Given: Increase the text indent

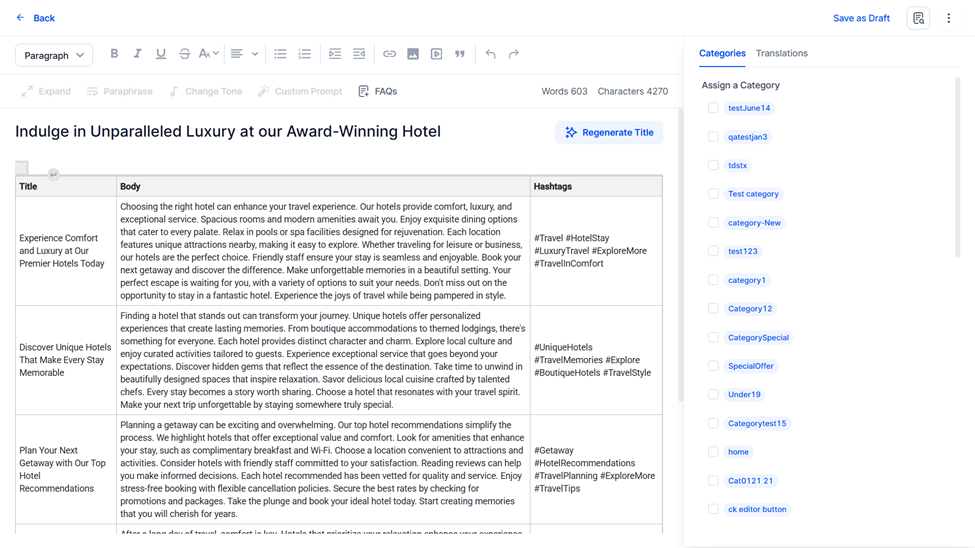Looking at the screenshot, I should click(x=335, y=54).
